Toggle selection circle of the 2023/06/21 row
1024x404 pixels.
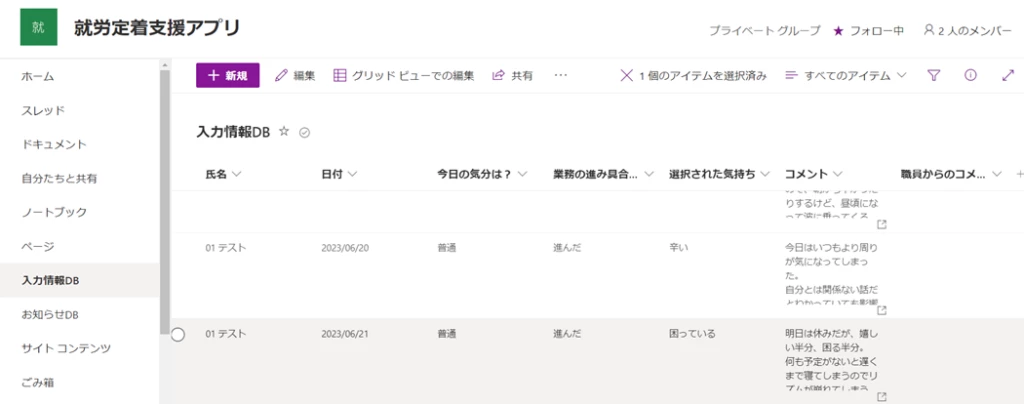click(x=178, y=335)
